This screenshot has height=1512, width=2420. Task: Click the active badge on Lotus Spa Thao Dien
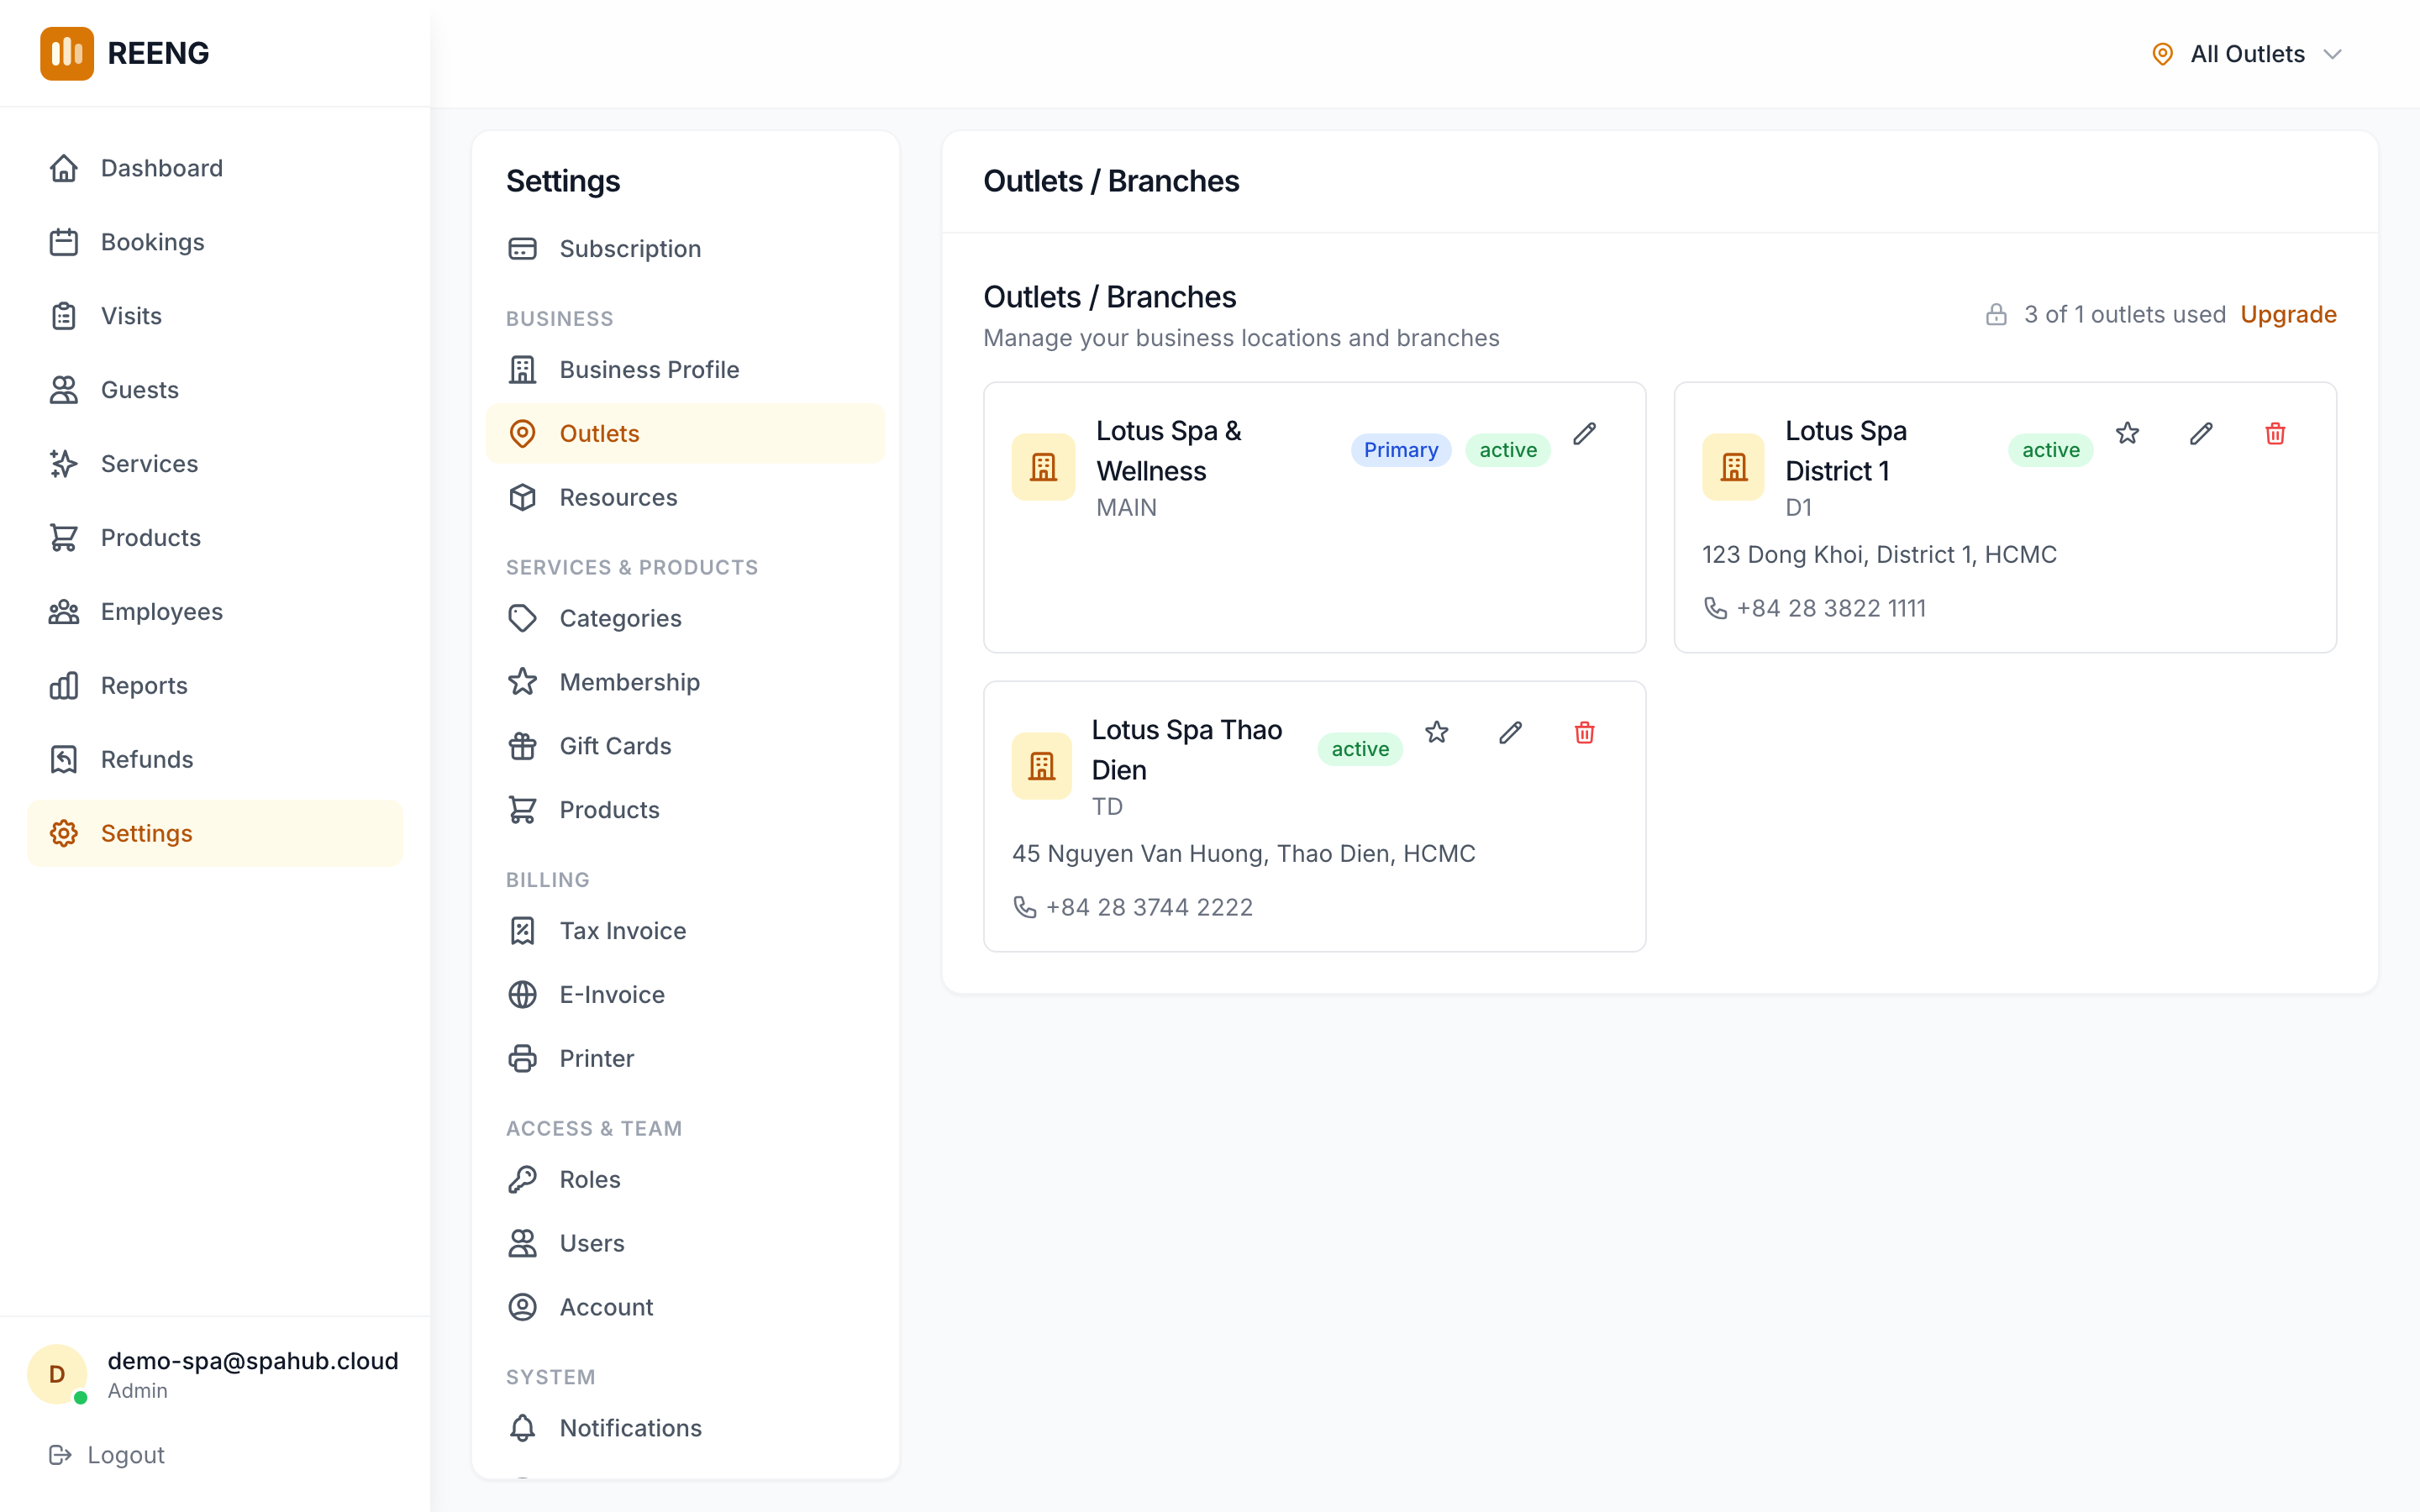(x=1360, y=749)
